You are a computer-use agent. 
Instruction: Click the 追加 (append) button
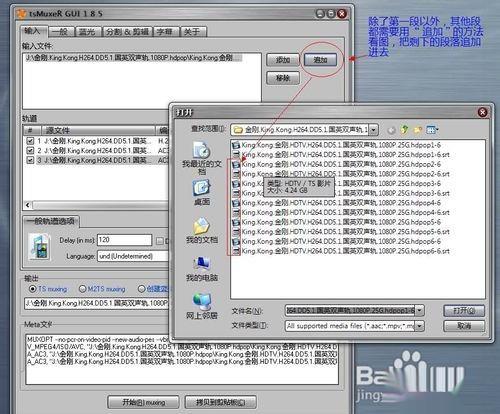pyautogui.click(x=320, y=60)
